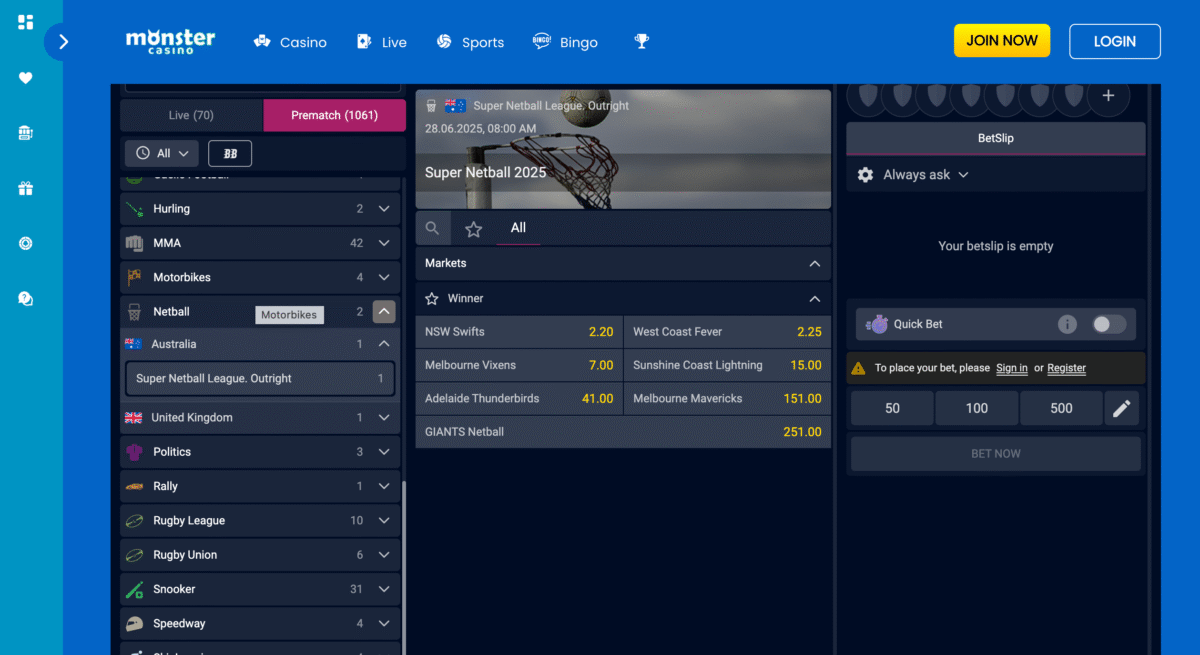Open the gift promotions icon in the sidebar
Screen dimensions: 1200x655
[26, 188]
